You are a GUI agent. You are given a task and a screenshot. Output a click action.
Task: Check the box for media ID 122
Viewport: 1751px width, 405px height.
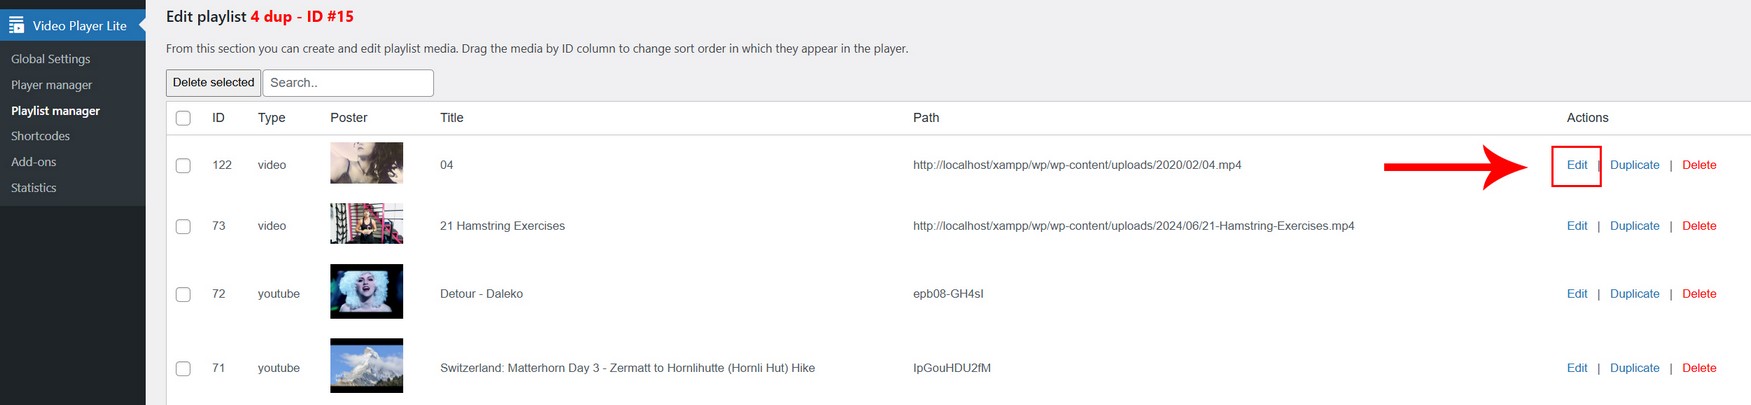click(x=183, y=165)
